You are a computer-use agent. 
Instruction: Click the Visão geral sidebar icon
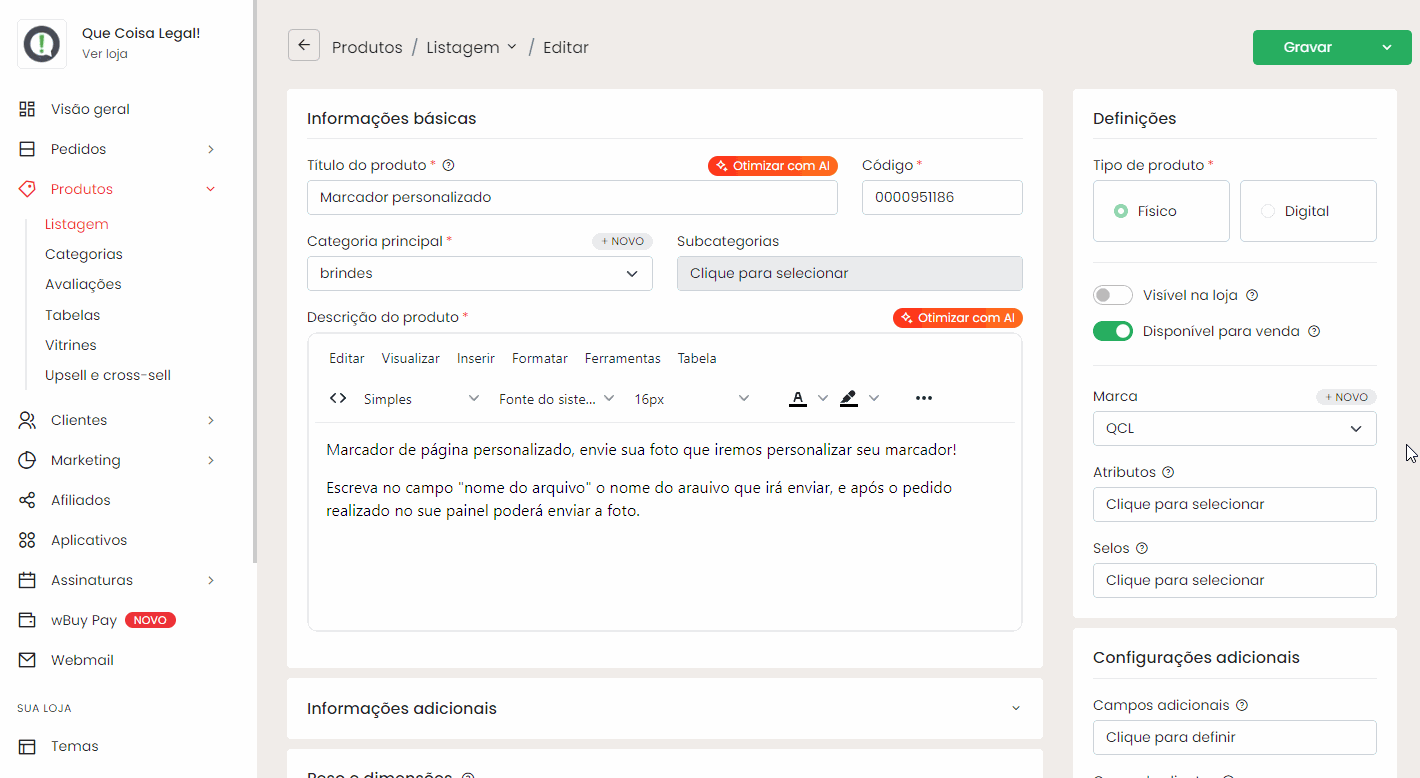click(x=27, y=109)
